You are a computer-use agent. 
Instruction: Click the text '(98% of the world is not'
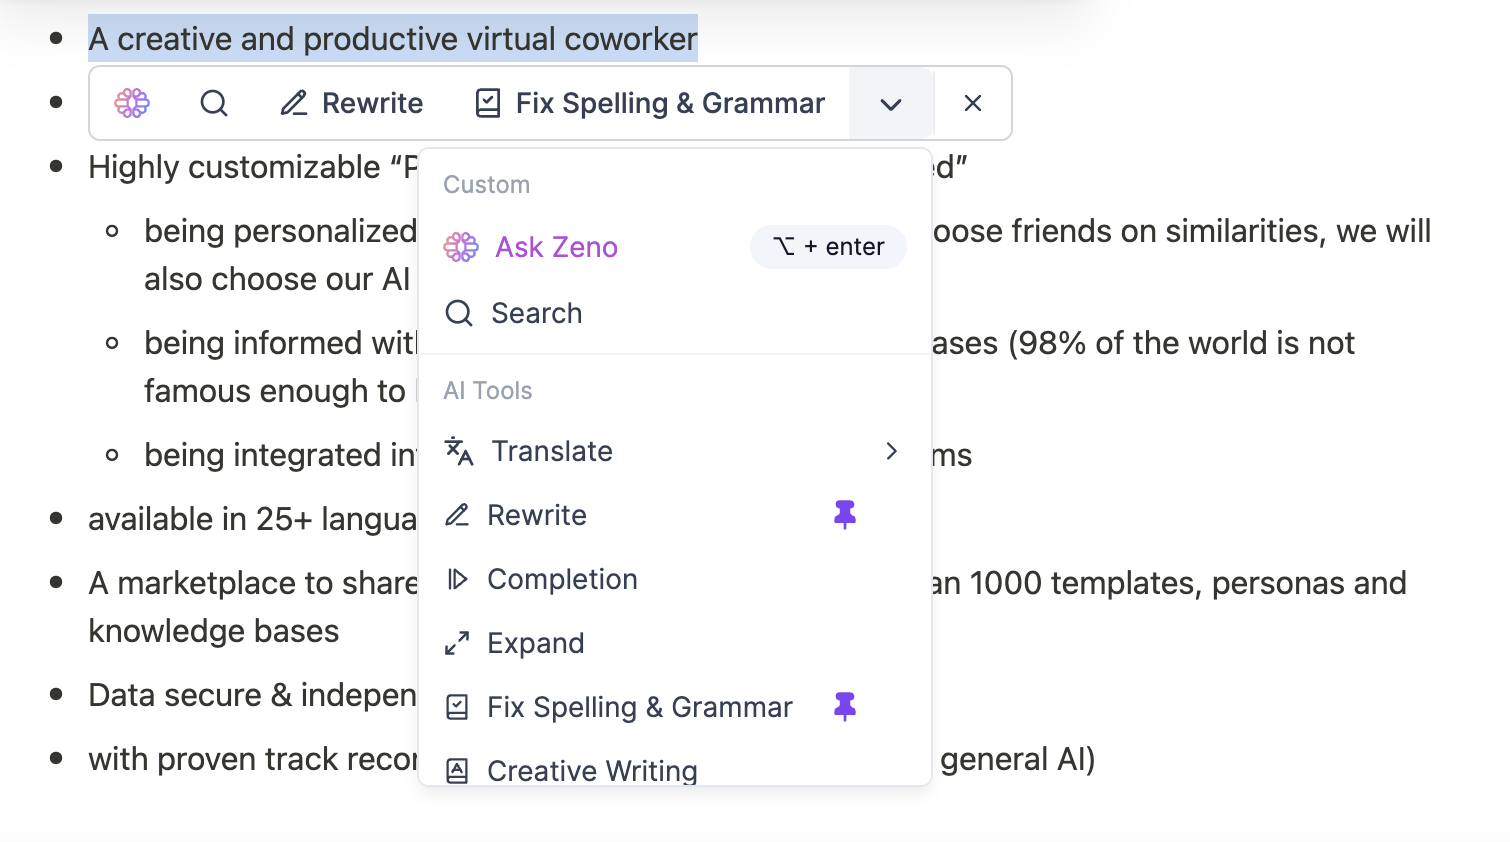pyautogui.click(x=1181, y=343)
